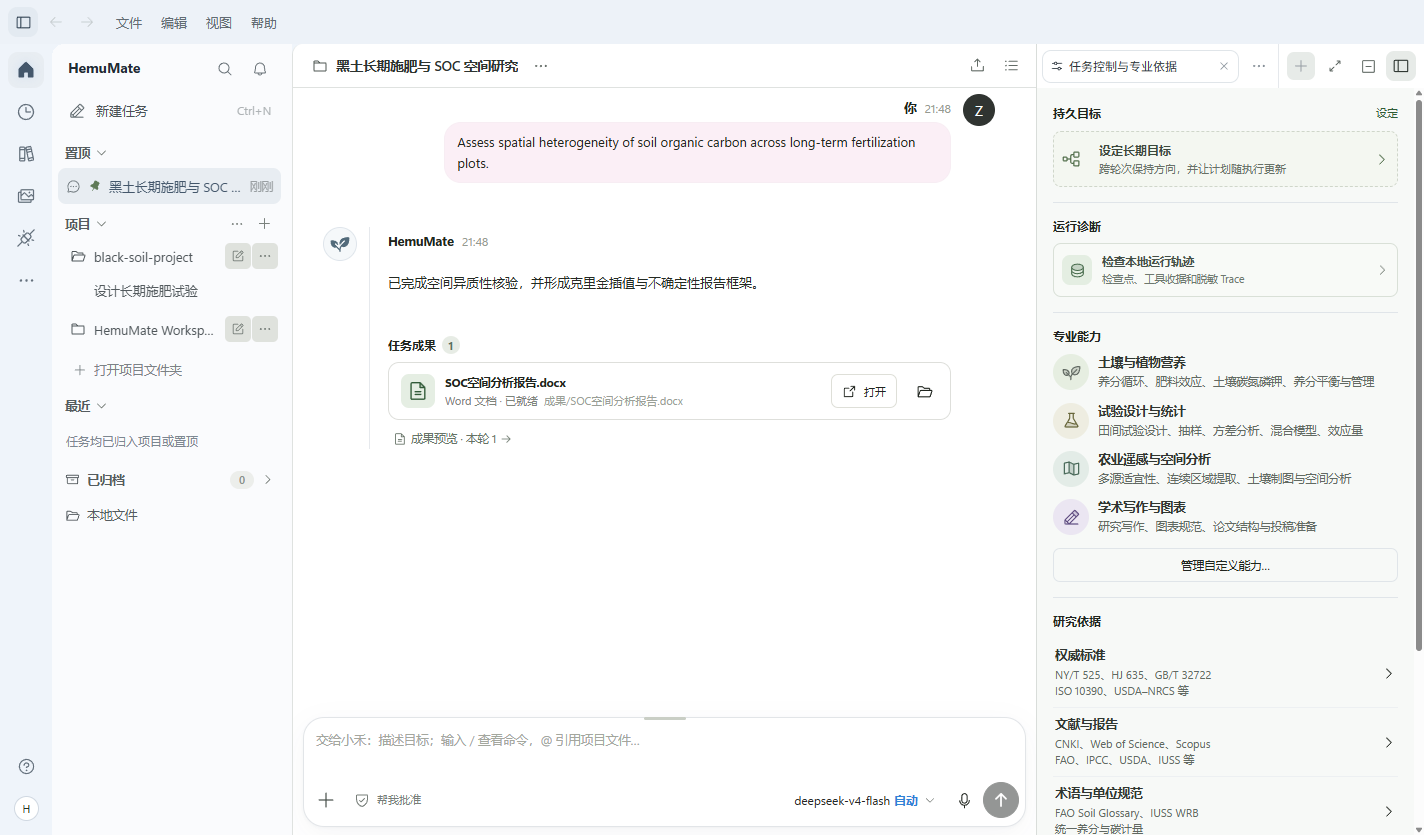1424x835 pixels.
Task: Collapse the 项目 section
Action: coord(86,224)
